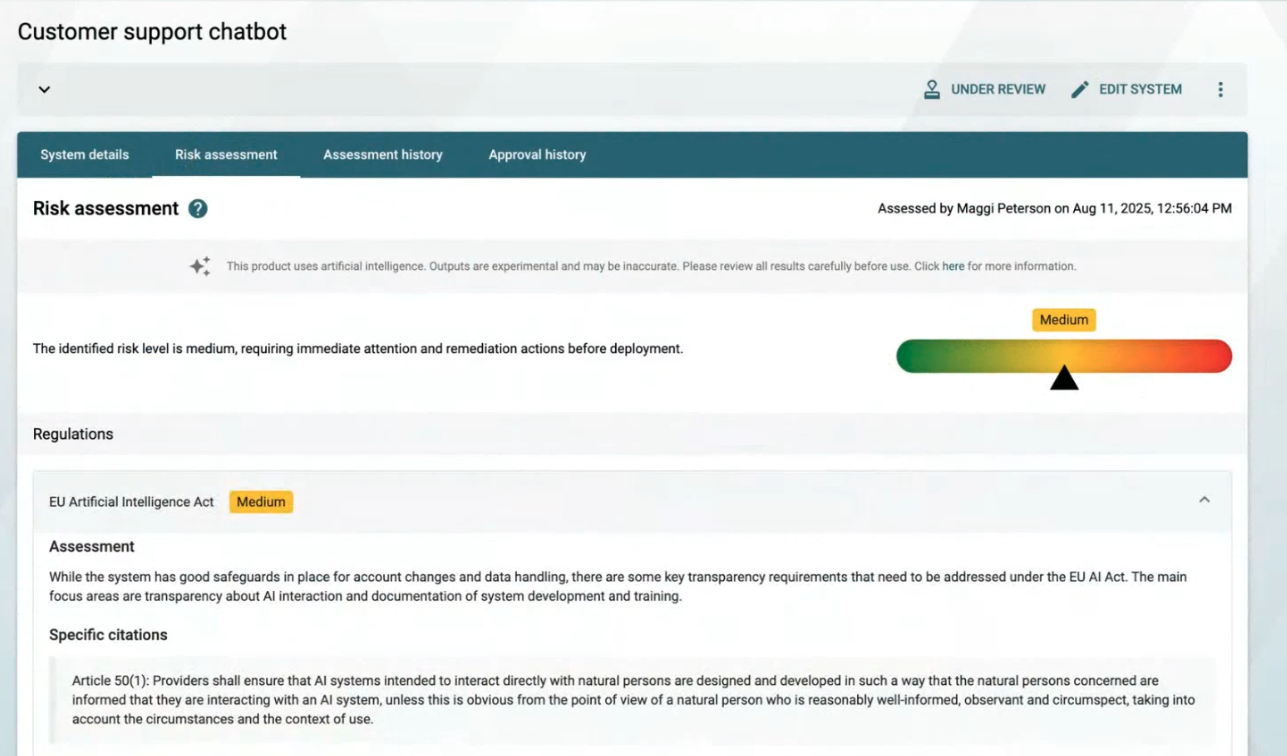
Task: Select the Risk assessment tab
Action: click(x=226, y=155)
